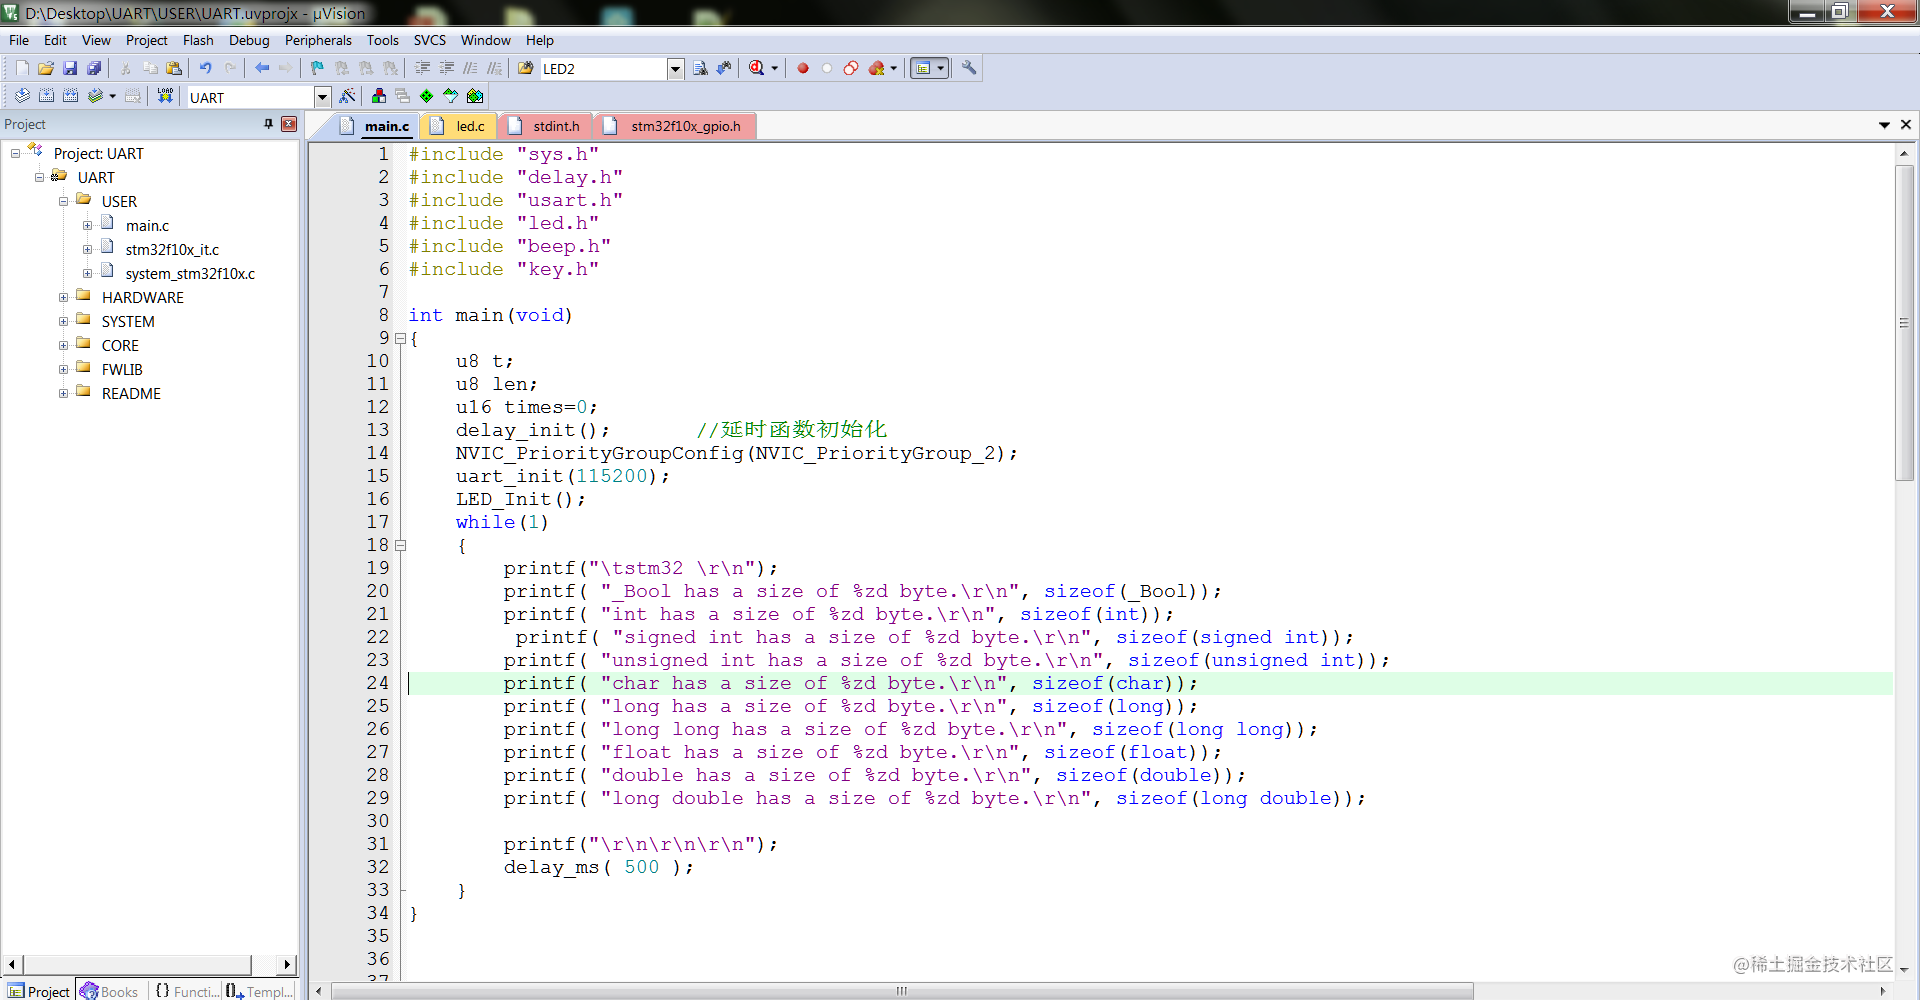Click the Save All icon
This screenshot has width=1920, height=1000.
(94, 68)
